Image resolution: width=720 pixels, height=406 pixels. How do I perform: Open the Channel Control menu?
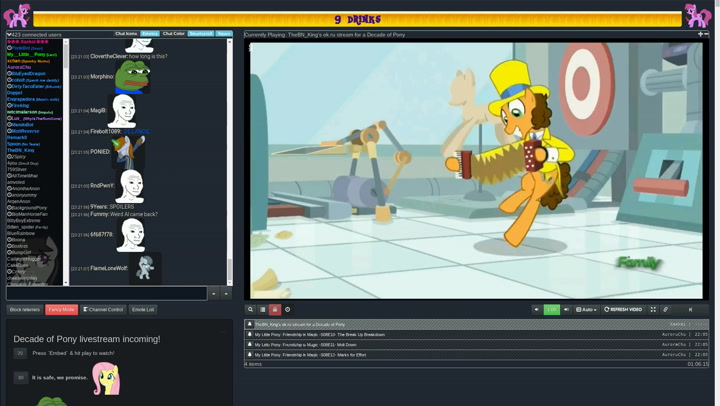[103, 310]
